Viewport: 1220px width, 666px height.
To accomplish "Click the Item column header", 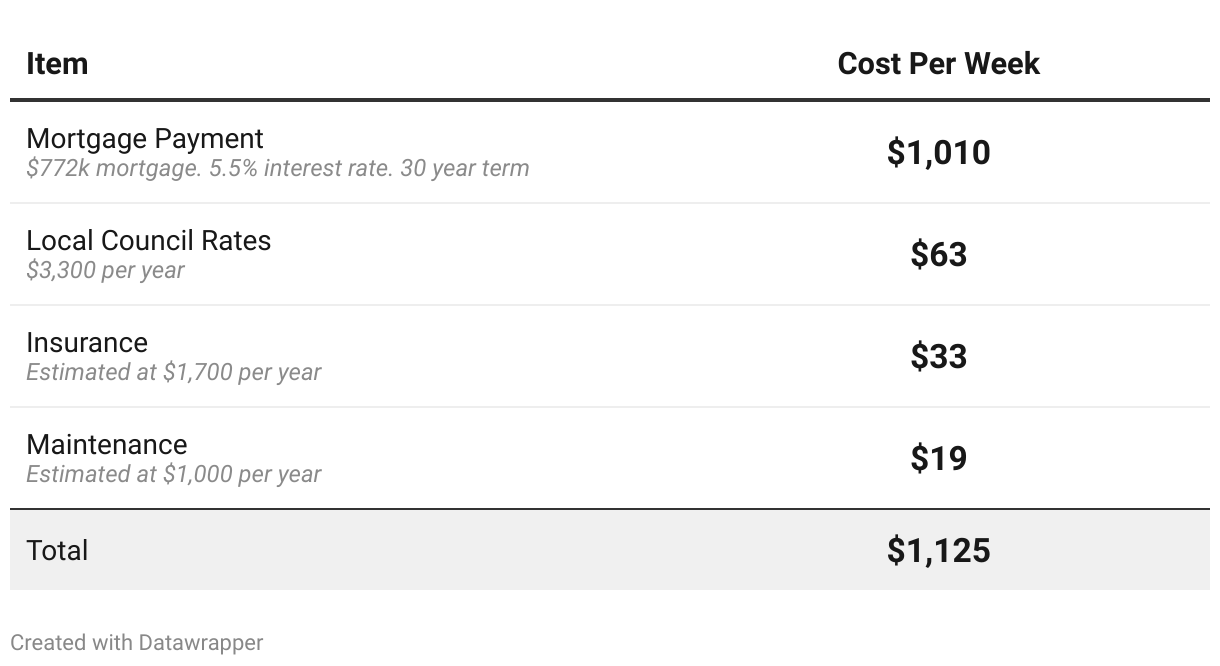I will [x=57, y=64].
